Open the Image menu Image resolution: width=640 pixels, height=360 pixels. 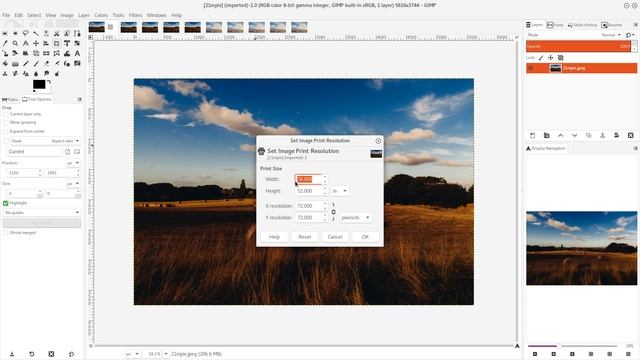pyautogui.click(x=67, y=15)
